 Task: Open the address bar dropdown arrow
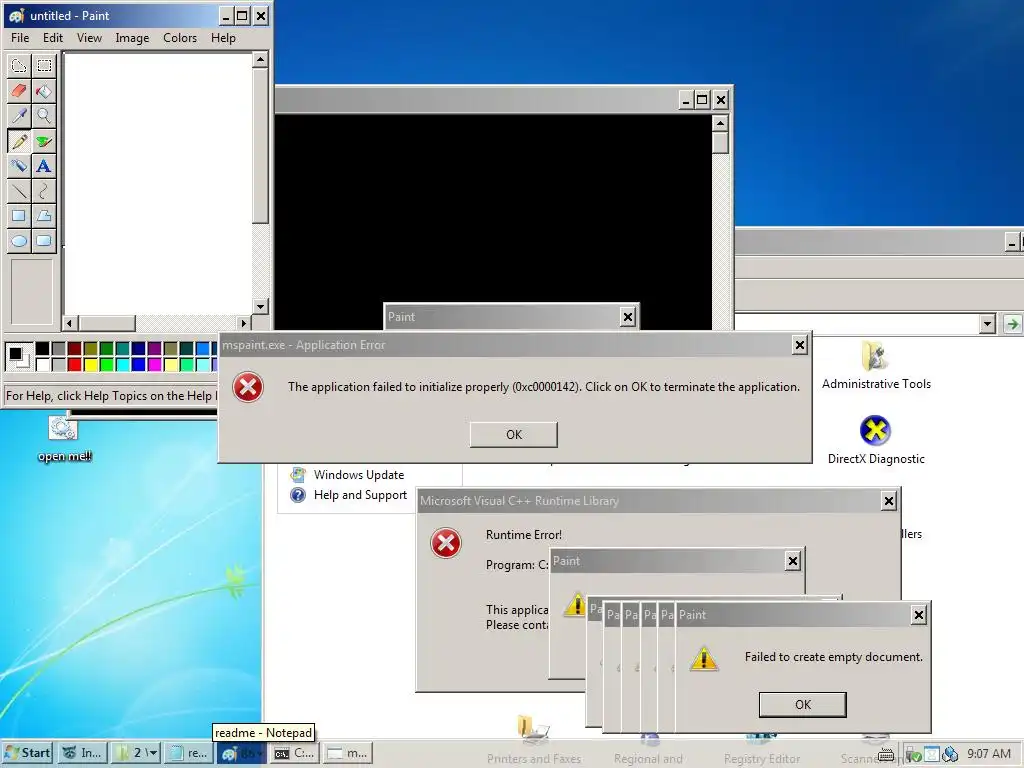coord(987,323)
